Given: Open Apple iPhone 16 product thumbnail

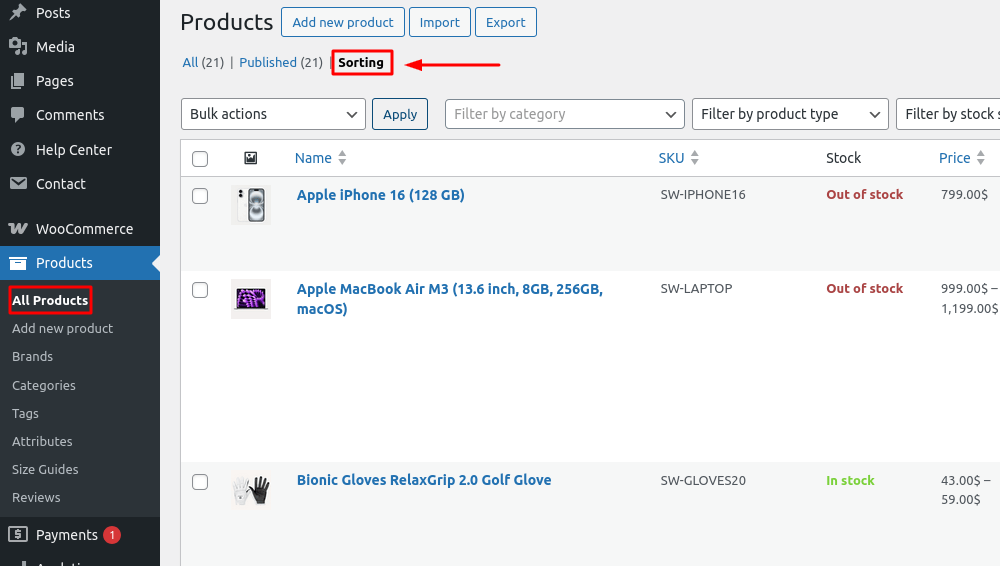Looking at the screenshot, I should (x=251, y=205).
